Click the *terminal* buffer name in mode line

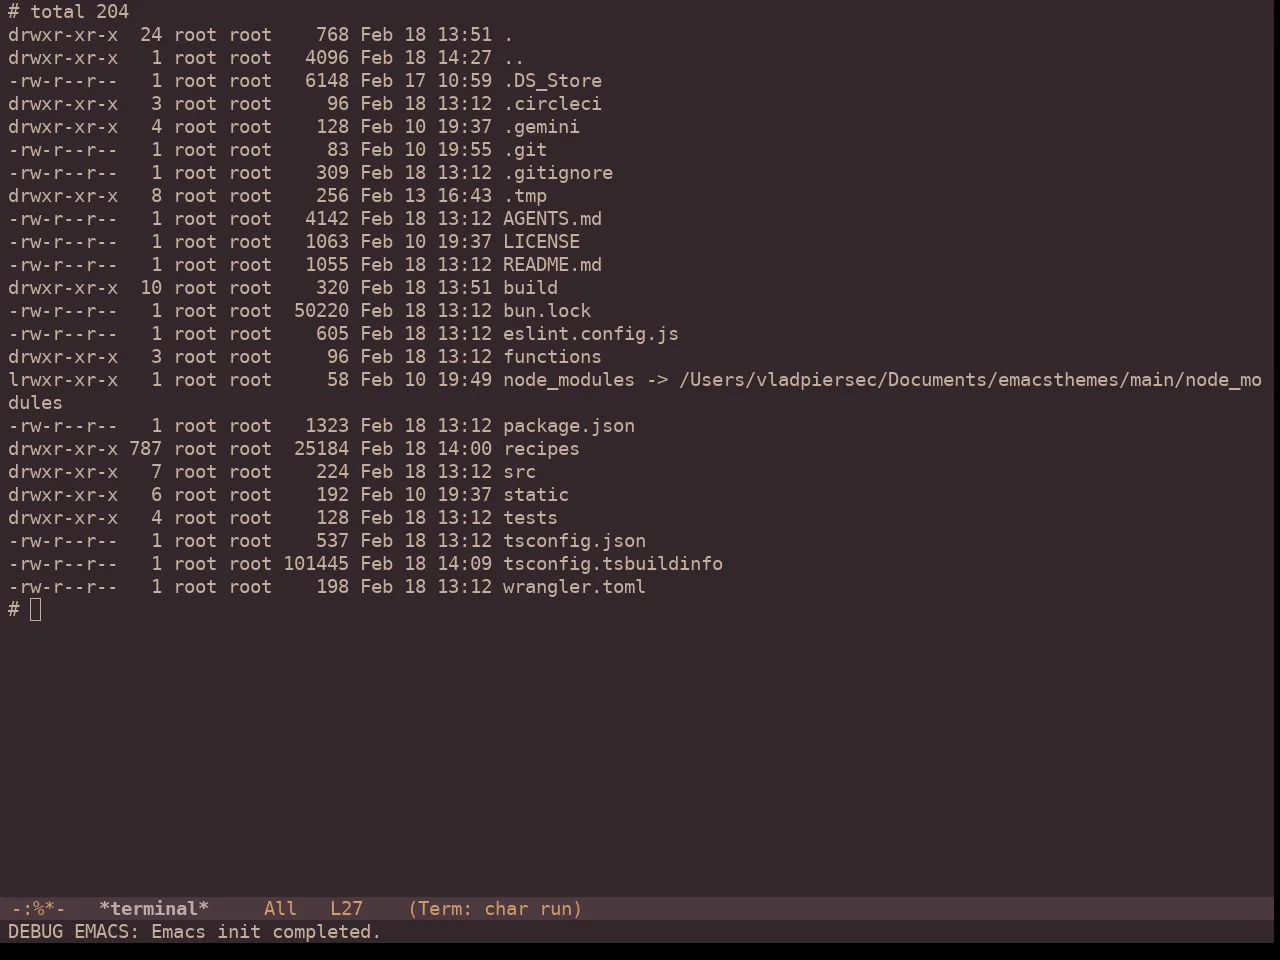pyautogui.click(x=154, y=909)
